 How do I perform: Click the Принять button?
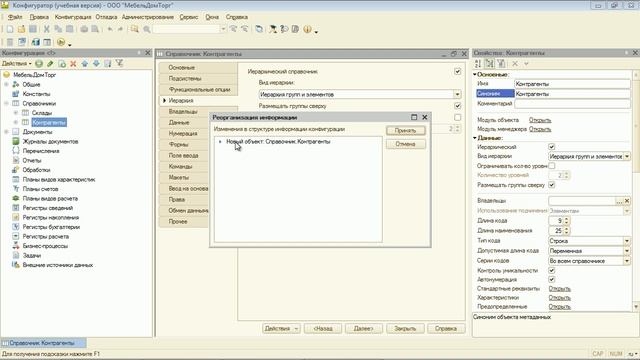(405, 131)
